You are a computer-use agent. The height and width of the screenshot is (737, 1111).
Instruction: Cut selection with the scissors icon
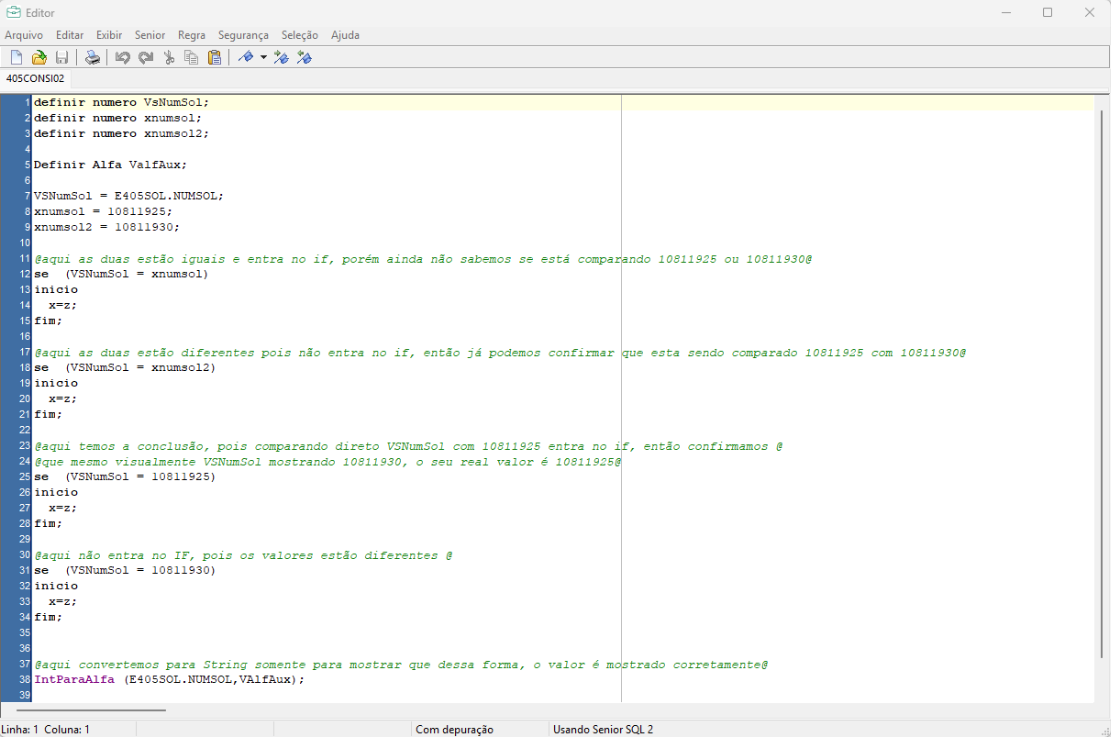[168, 57]
